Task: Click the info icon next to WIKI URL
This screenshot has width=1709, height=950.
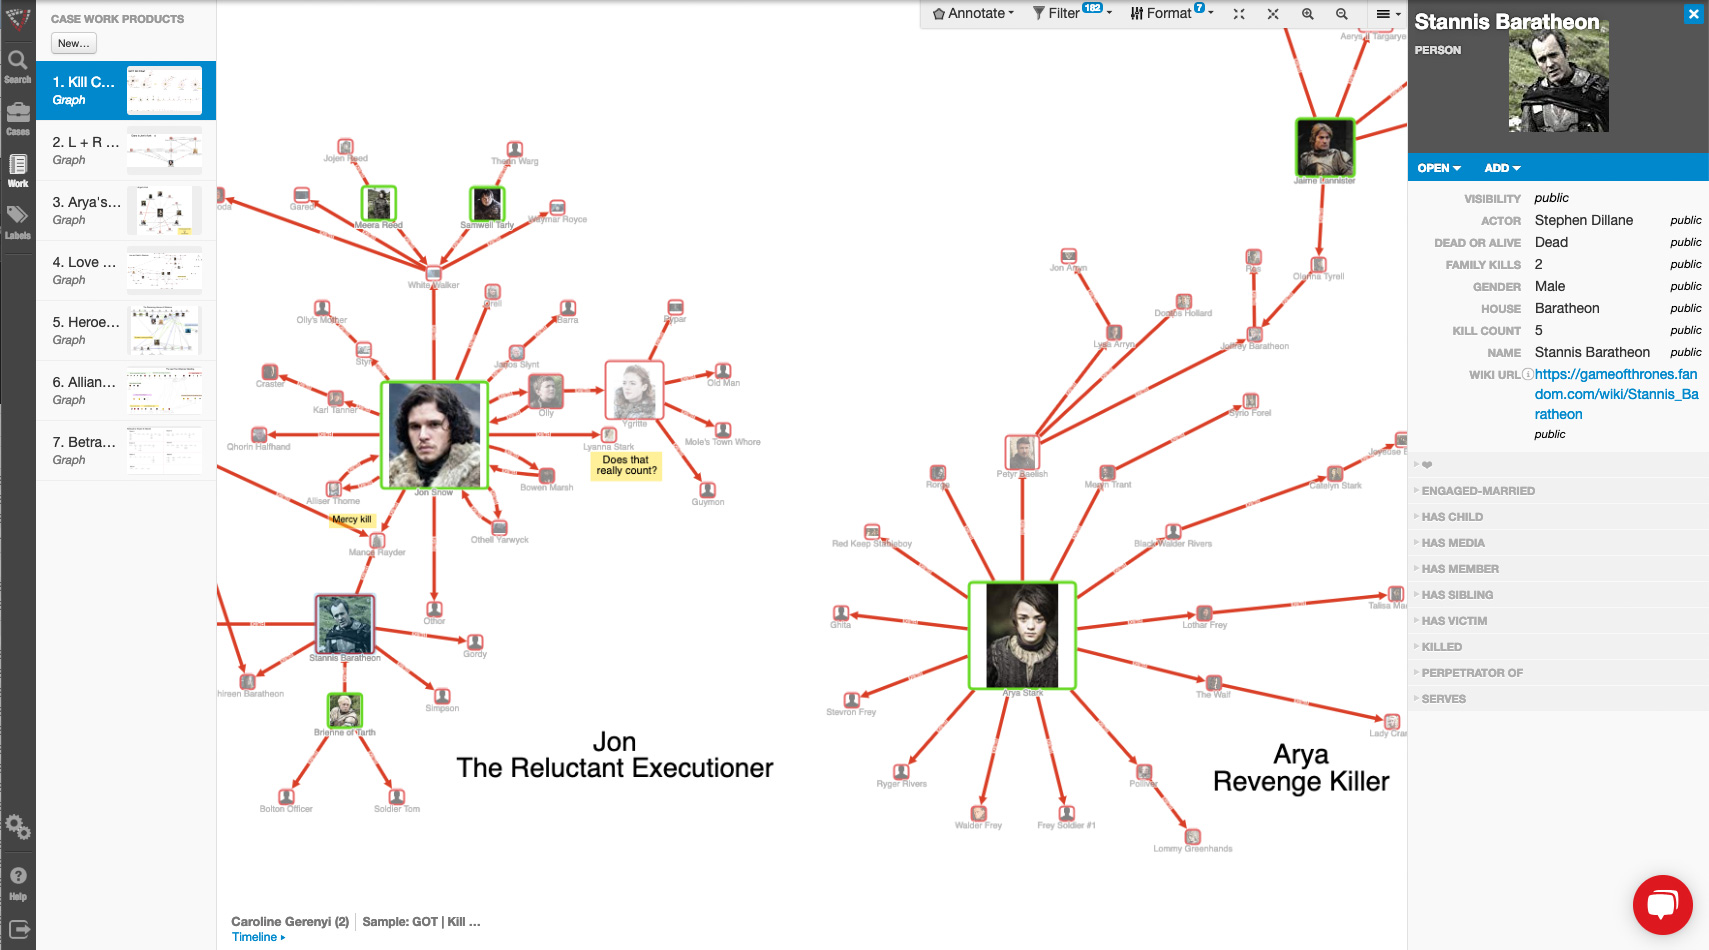Action: pos(1527,375)
